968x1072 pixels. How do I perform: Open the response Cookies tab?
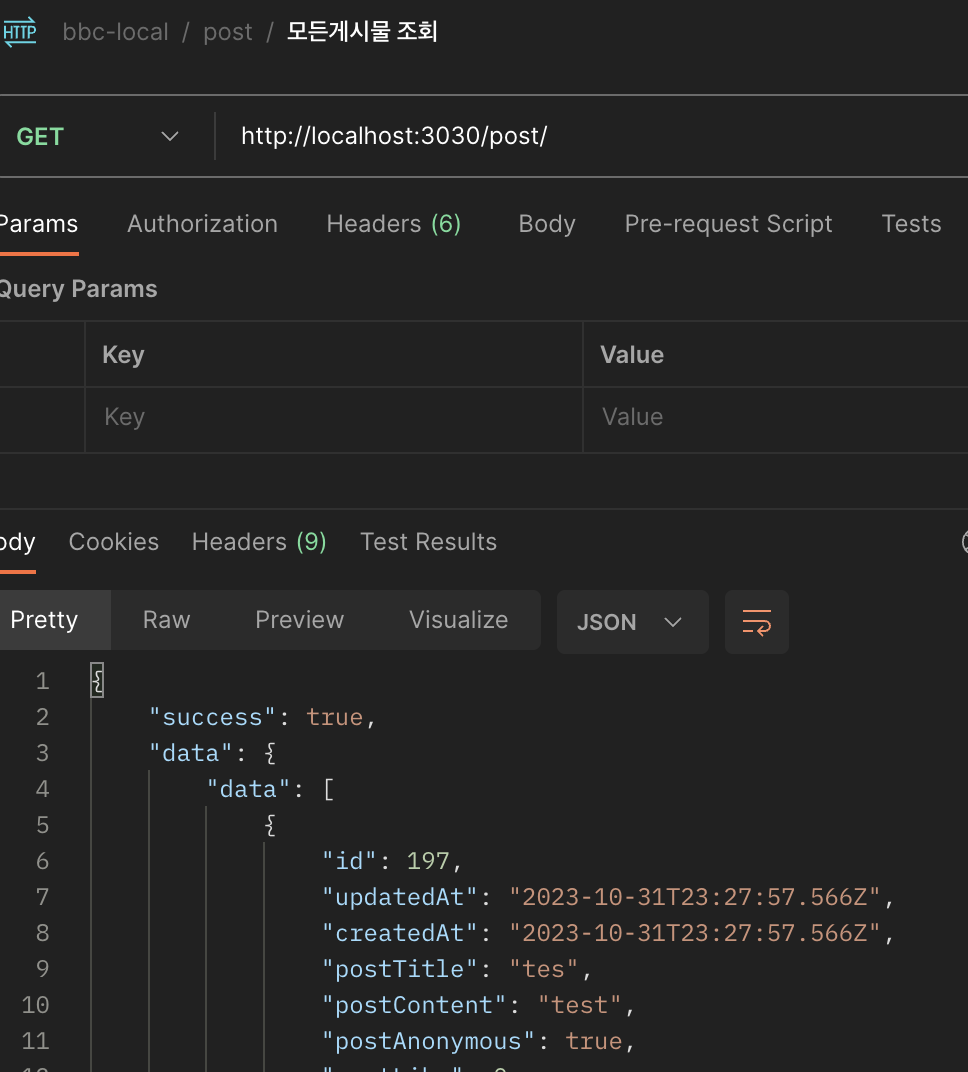[113, 542]
